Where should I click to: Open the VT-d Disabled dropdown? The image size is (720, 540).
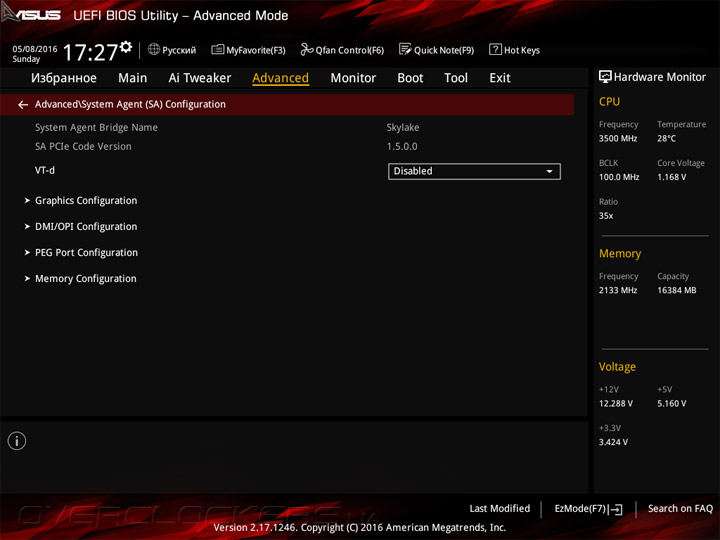point(474,171)
